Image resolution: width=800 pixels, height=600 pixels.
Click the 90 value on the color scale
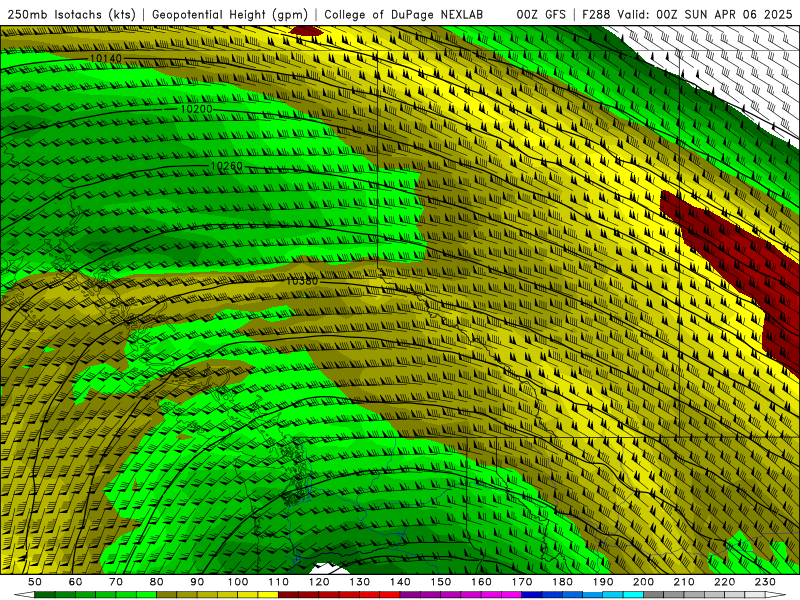tap(197, 582)
